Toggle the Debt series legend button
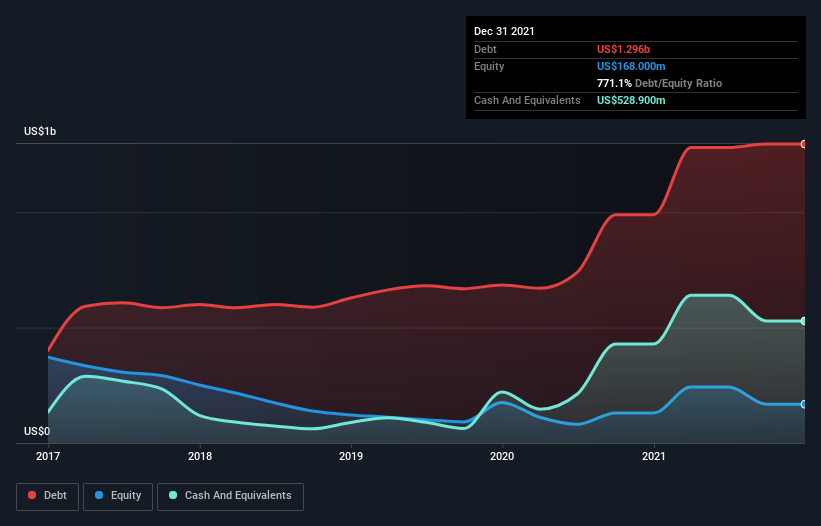Screen dimensions: 821x526 click(48, 496)
